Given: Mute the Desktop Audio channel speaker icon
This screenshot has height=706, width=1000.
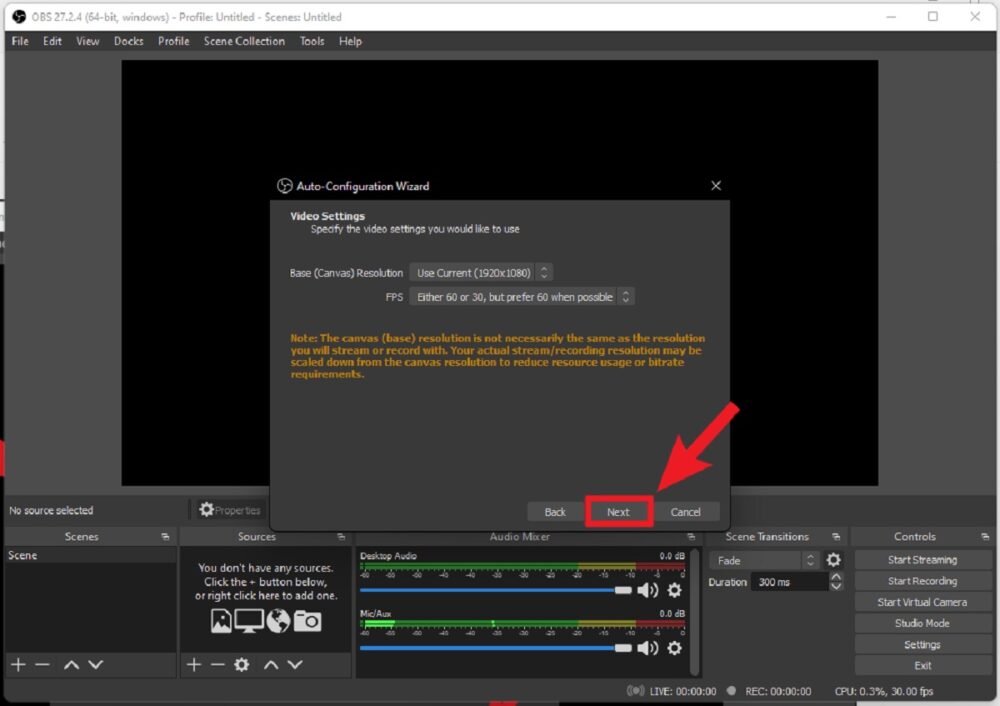Looking at the screenshot, I should [647, 591].
